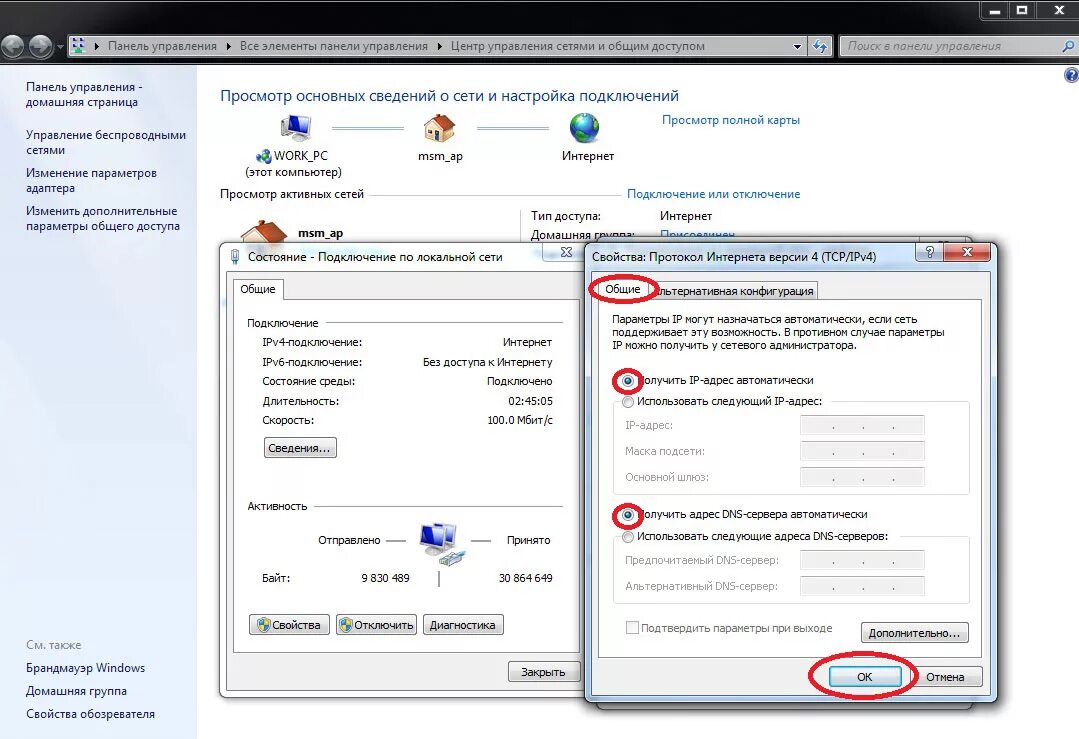
Task: Select 'Использовать следующие адреса DNS-серверов' option
Action: pyautogui.click(x=628, y=536)
